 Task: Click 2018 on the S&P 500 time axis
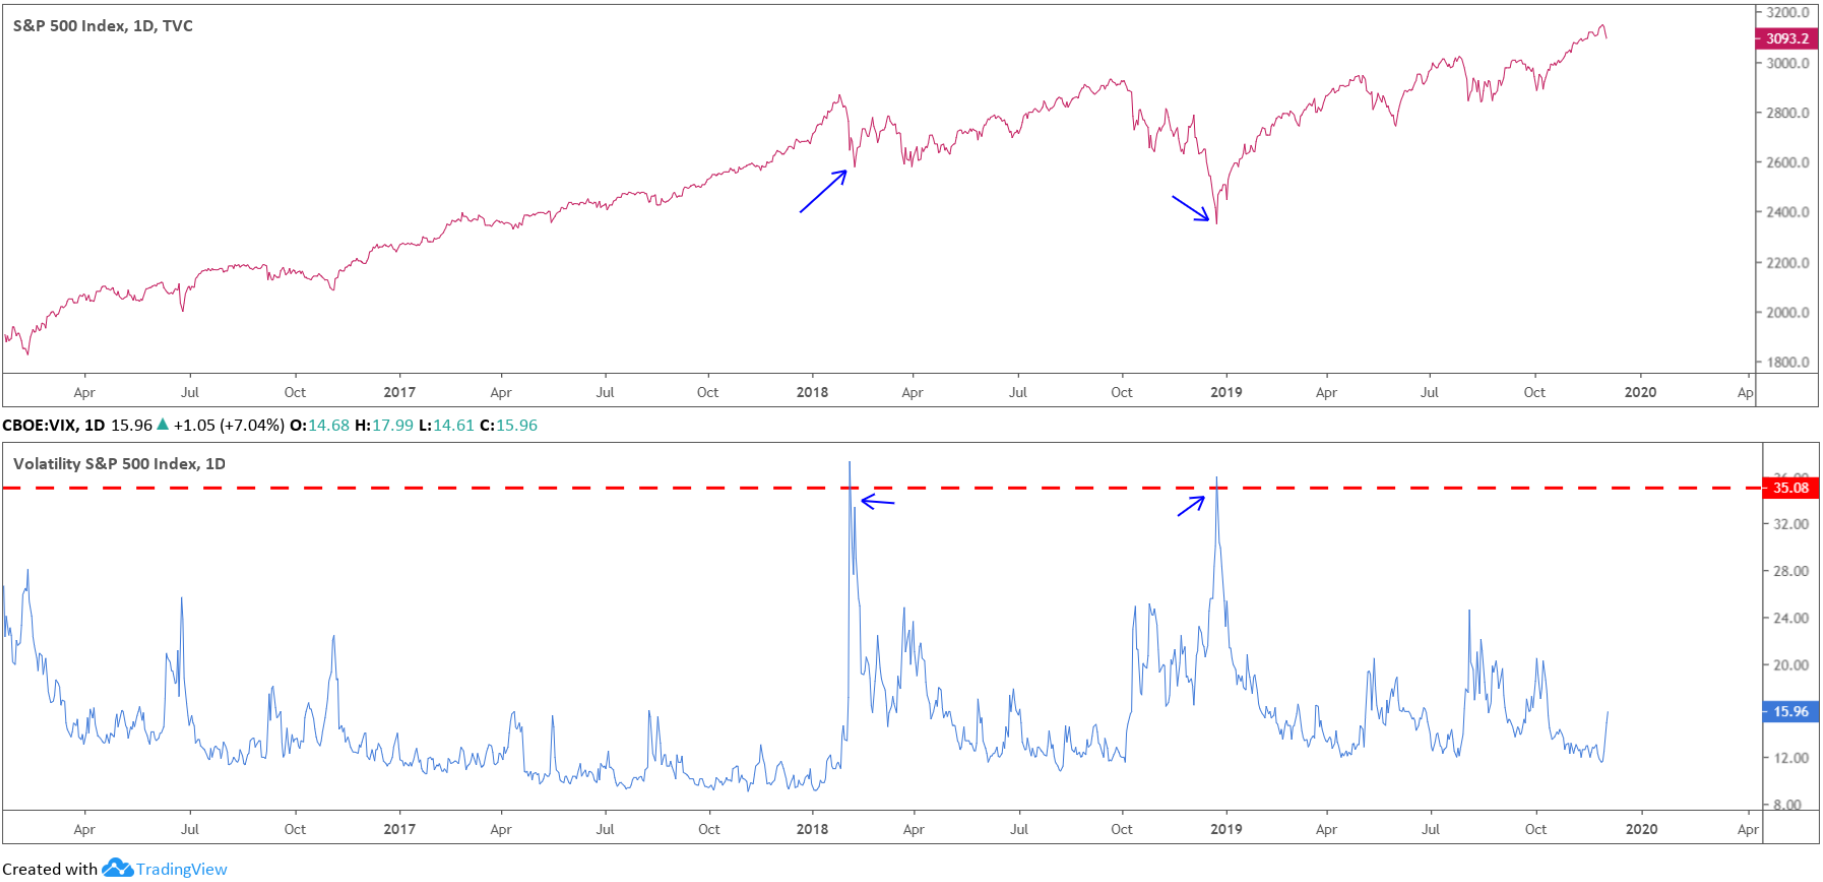click(812, 392)
